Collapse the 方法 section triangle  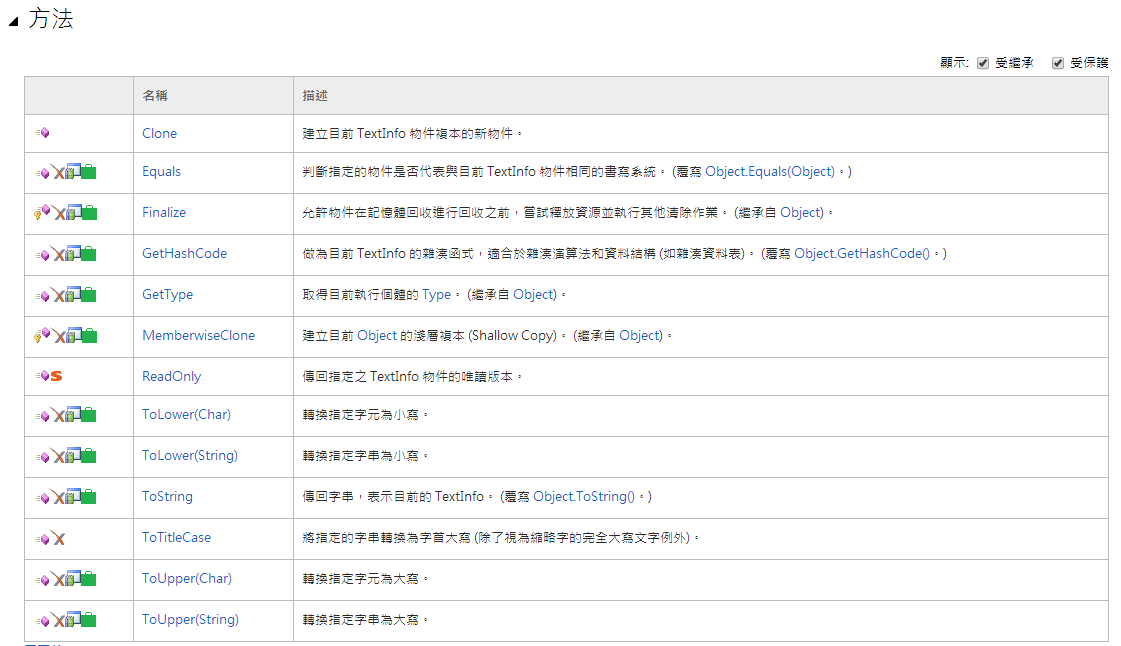pyautogui.click(x=13, y=23)
